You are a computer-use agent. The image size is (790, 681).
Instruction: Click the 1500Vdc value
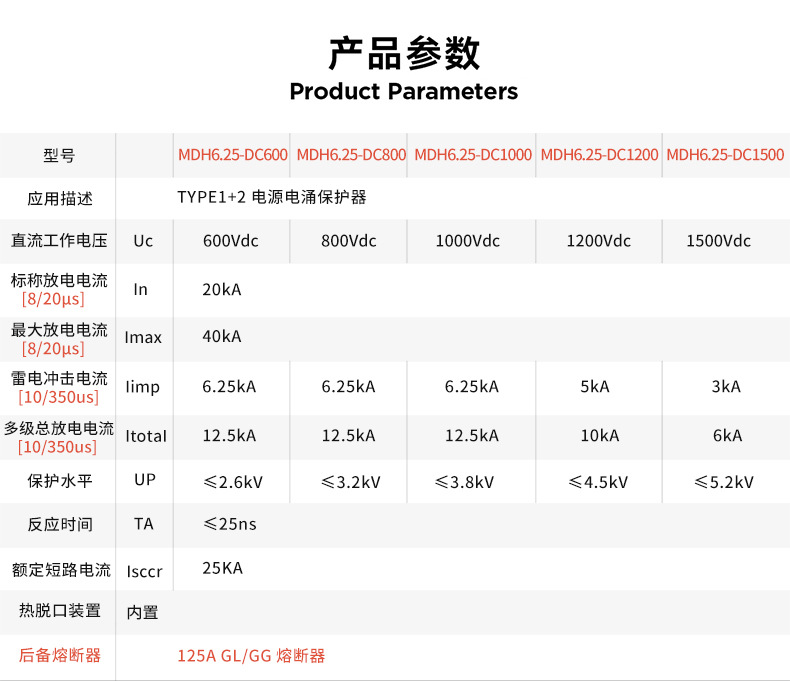(718, 241)
